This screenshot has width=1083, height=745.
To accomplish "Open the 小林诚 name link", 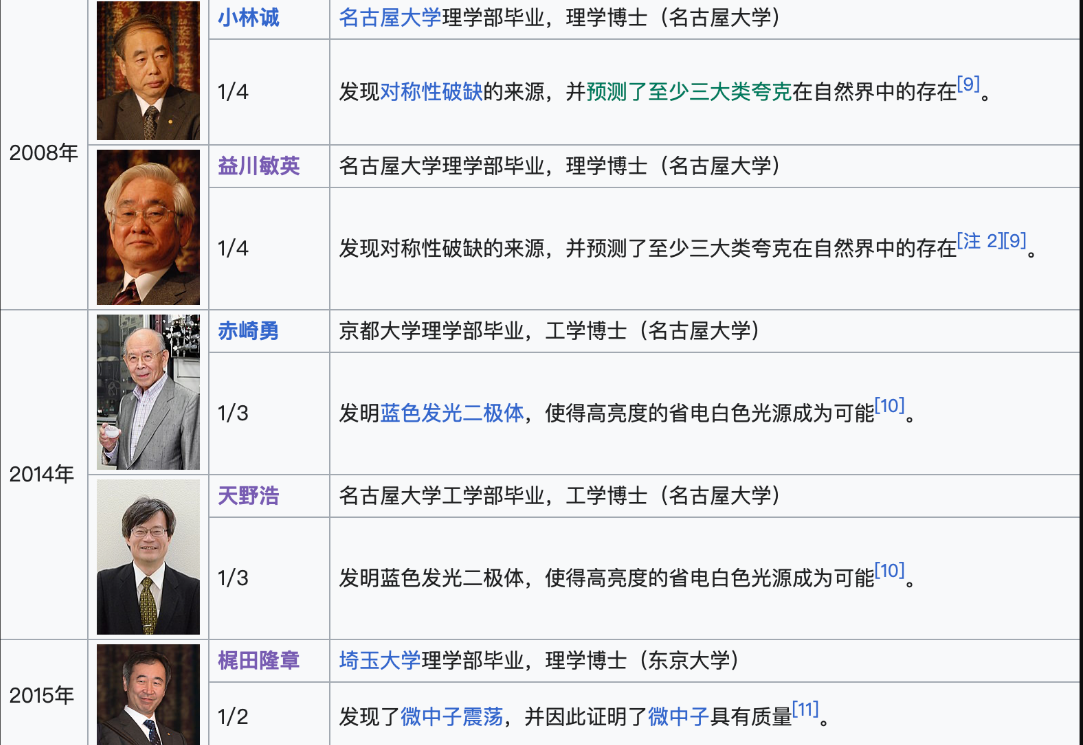I will tap(248, 18).
